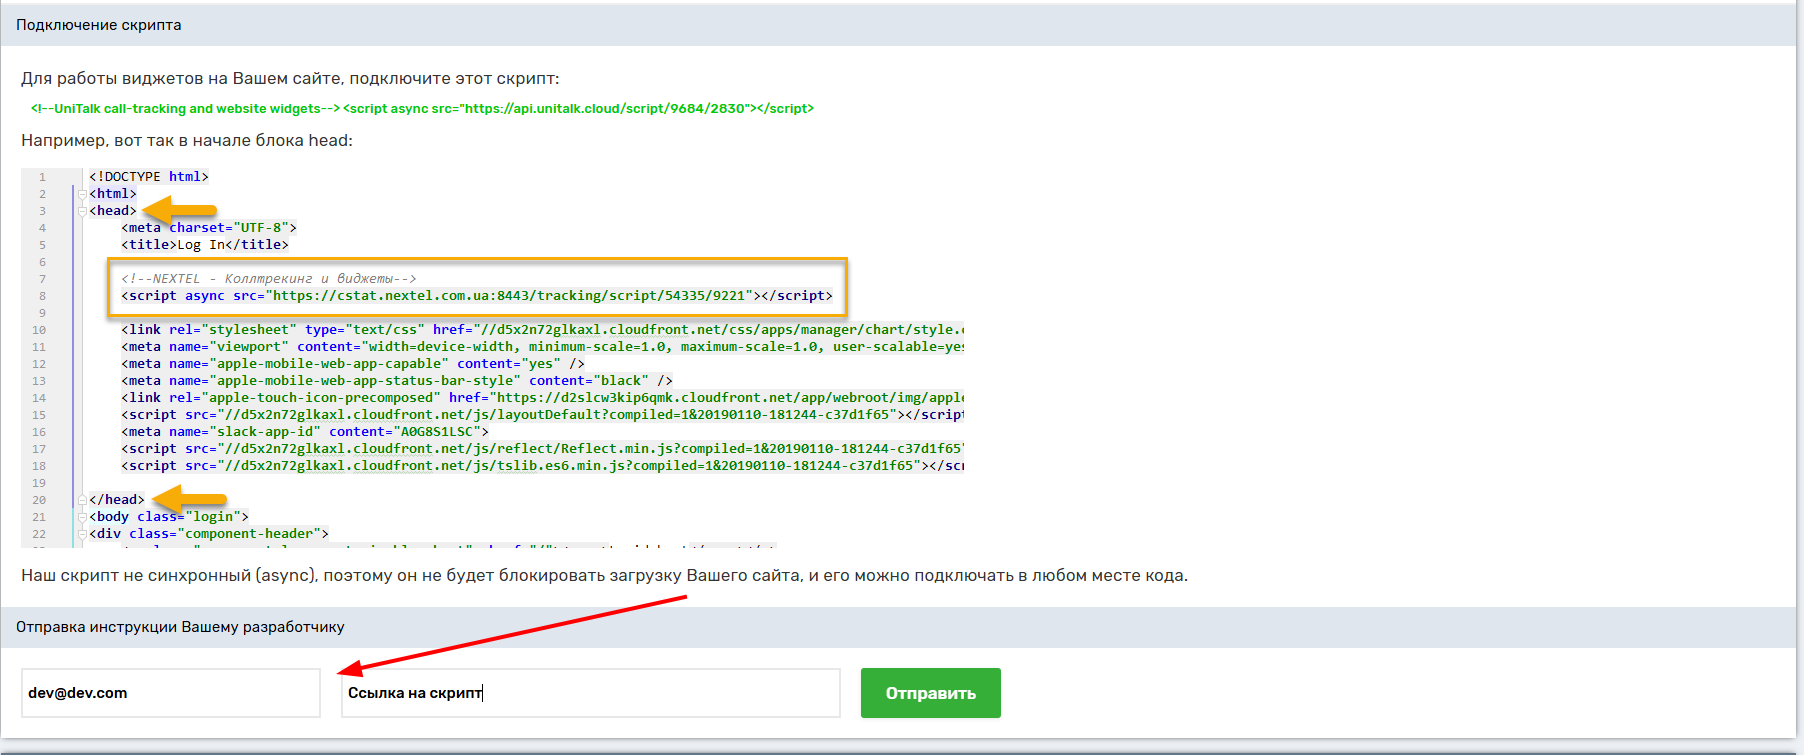Click the Подключение скрипта section header
Screen dimensions: 1804x755
pyautogui.click(x=98, y=25)
